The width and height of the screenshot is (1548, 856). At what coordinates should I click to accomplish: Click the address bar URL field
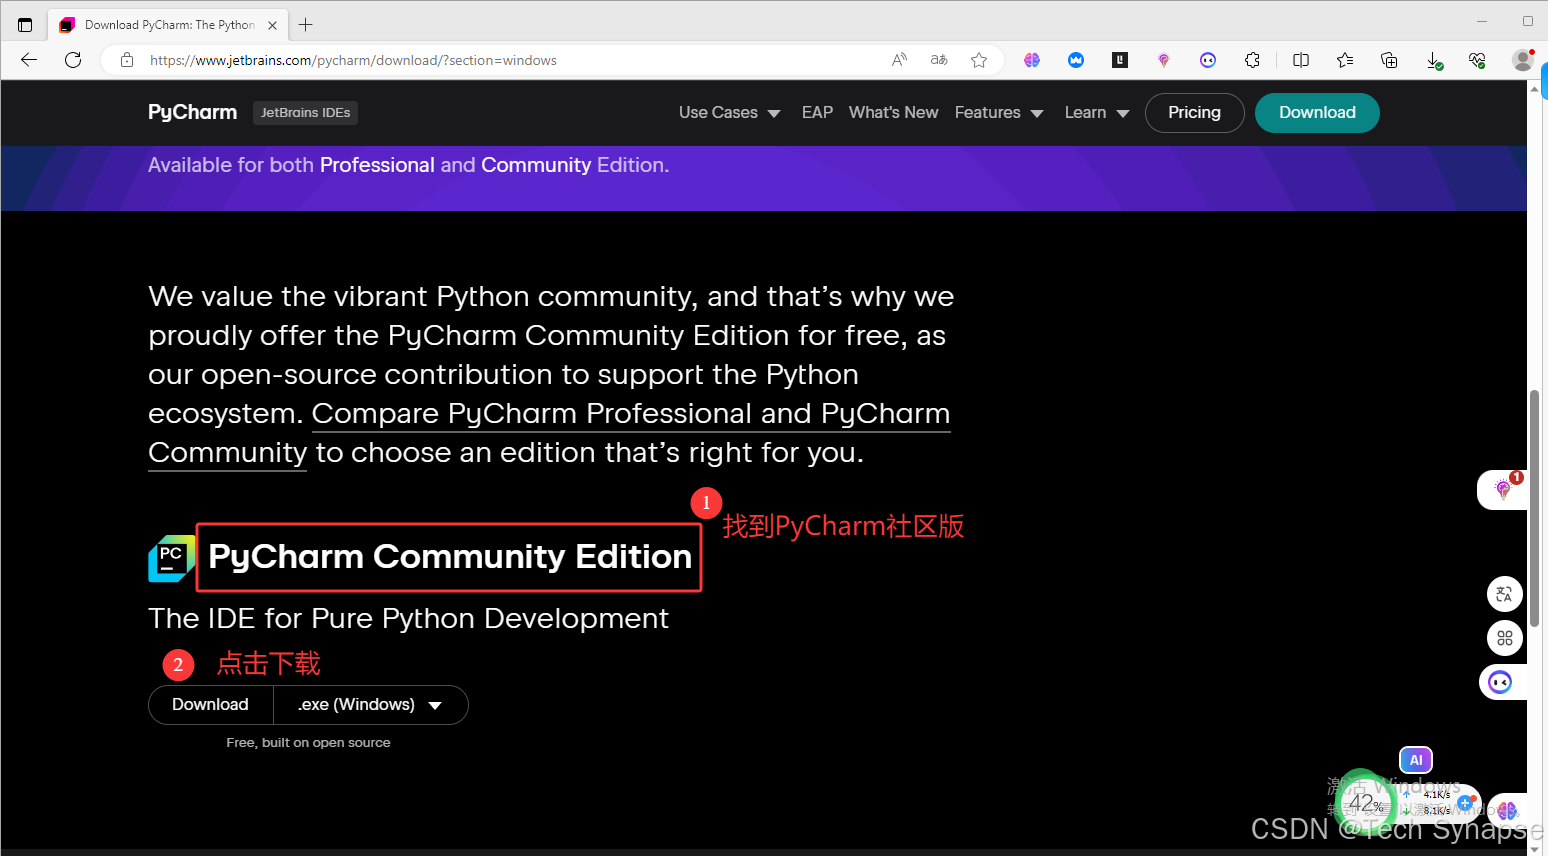(x=353, y=60)
